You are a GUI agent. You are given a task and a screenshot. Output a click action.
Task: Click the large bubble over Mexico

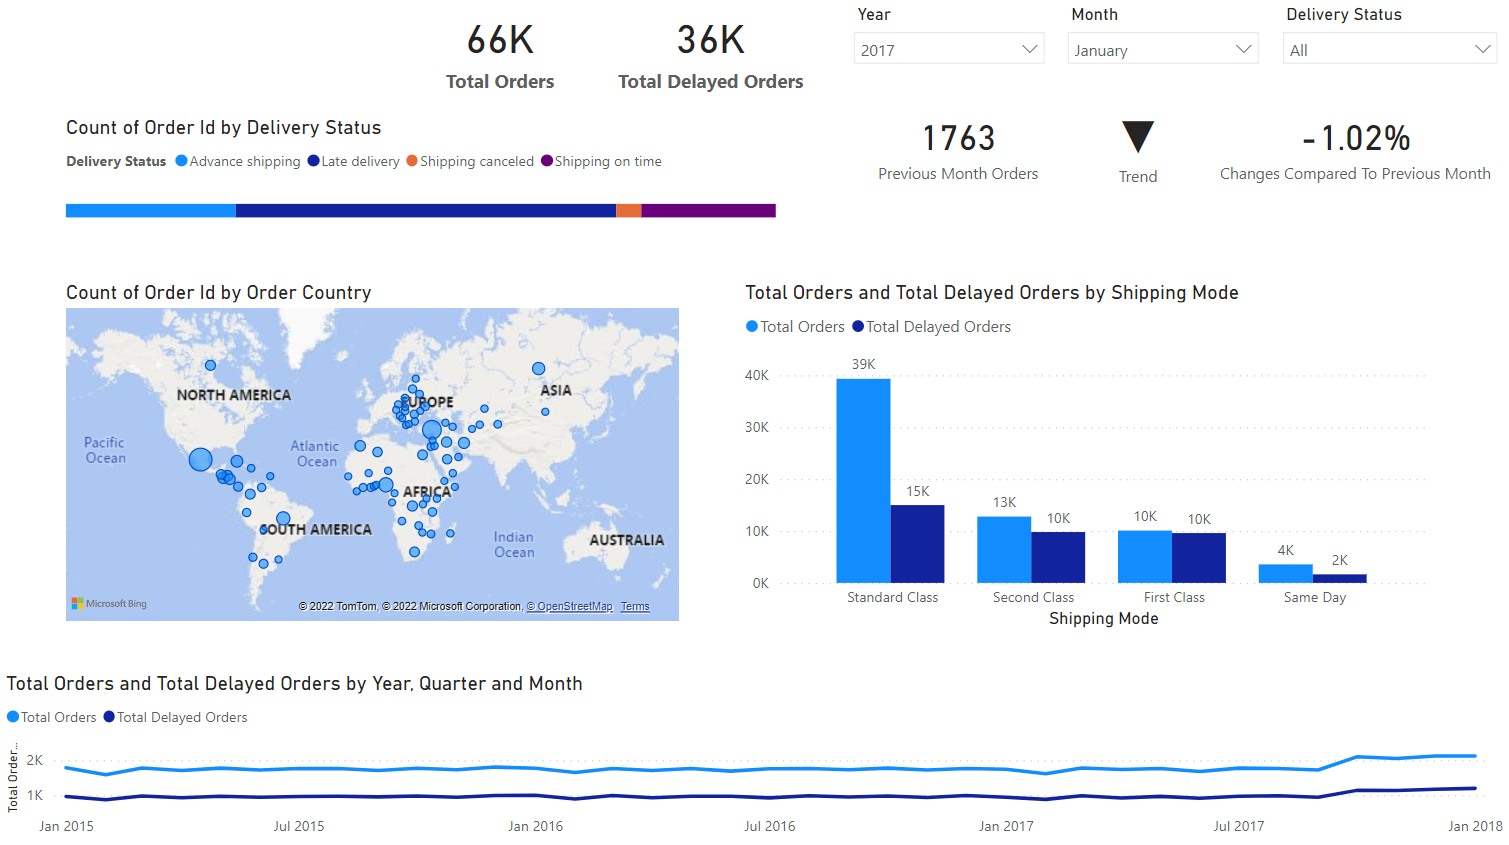pyautogui.click(x=200, y=460)
